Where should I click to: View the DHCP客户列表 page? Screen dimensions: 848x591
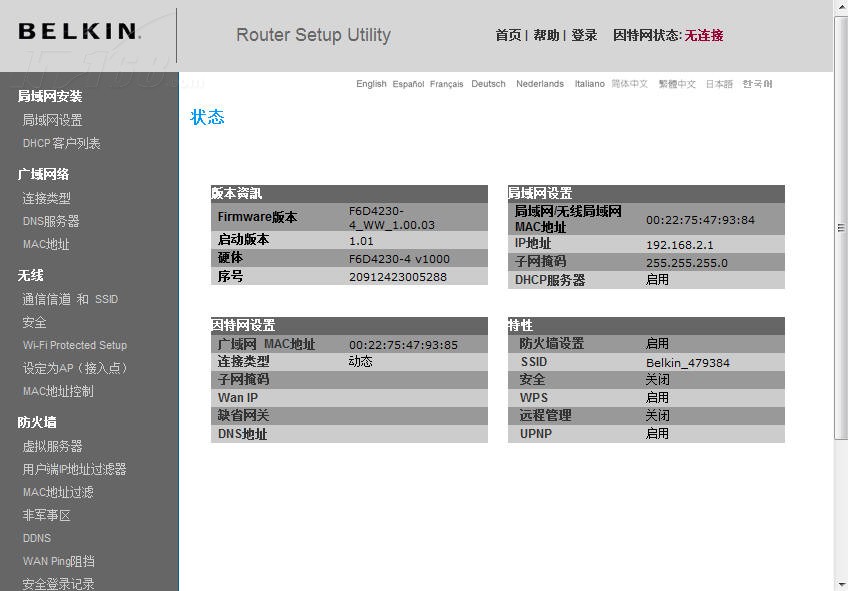point(60,143)
